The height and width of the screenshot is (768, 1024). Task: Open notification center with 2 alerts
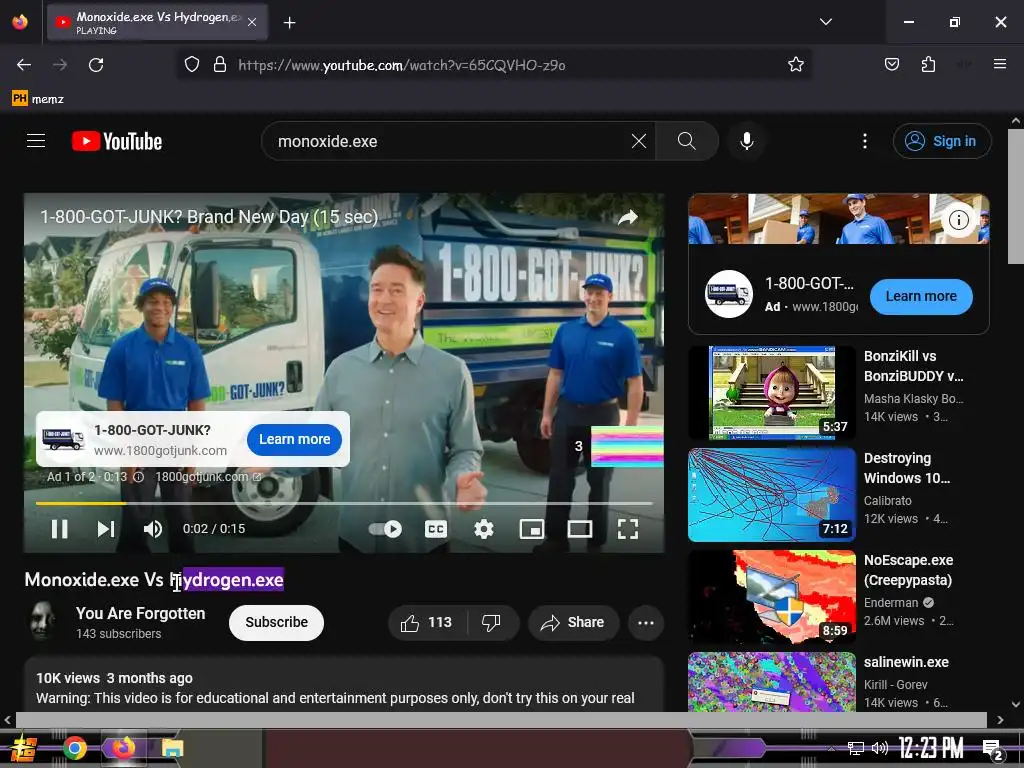point(992,750)
